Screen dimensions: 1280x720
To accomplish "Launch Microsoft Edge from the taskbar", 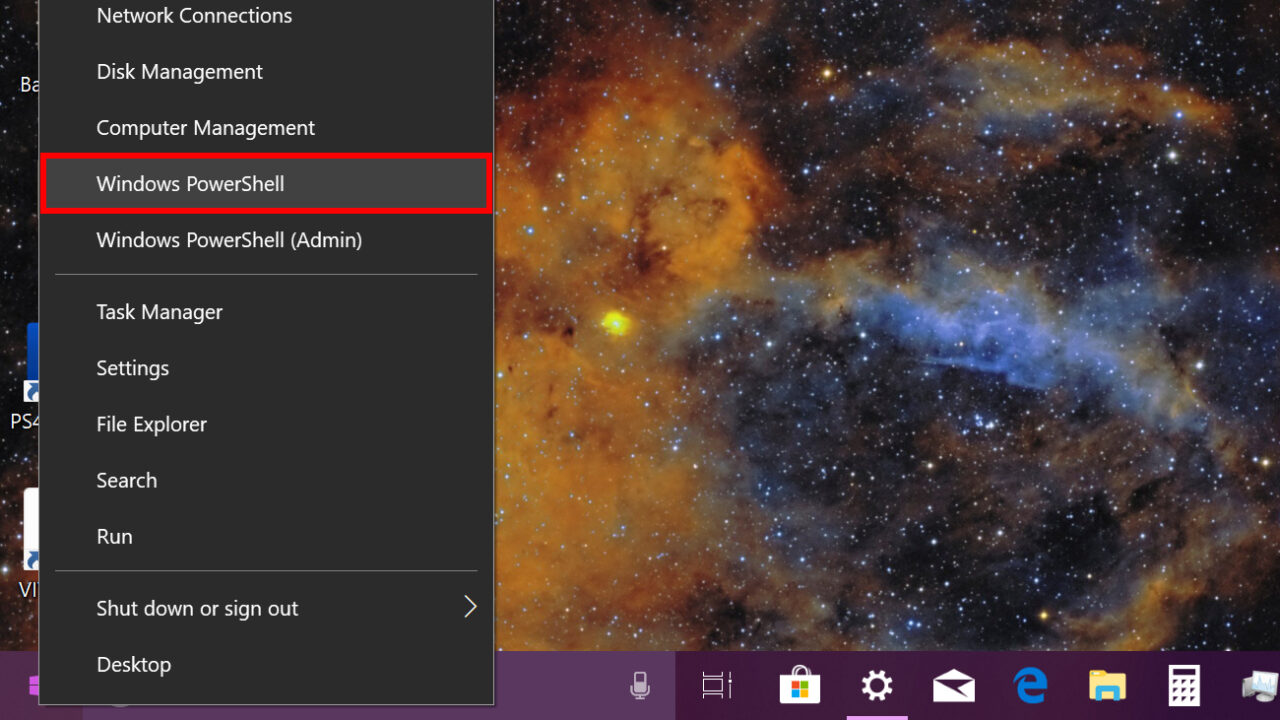I will click(x=1030, y=686).
